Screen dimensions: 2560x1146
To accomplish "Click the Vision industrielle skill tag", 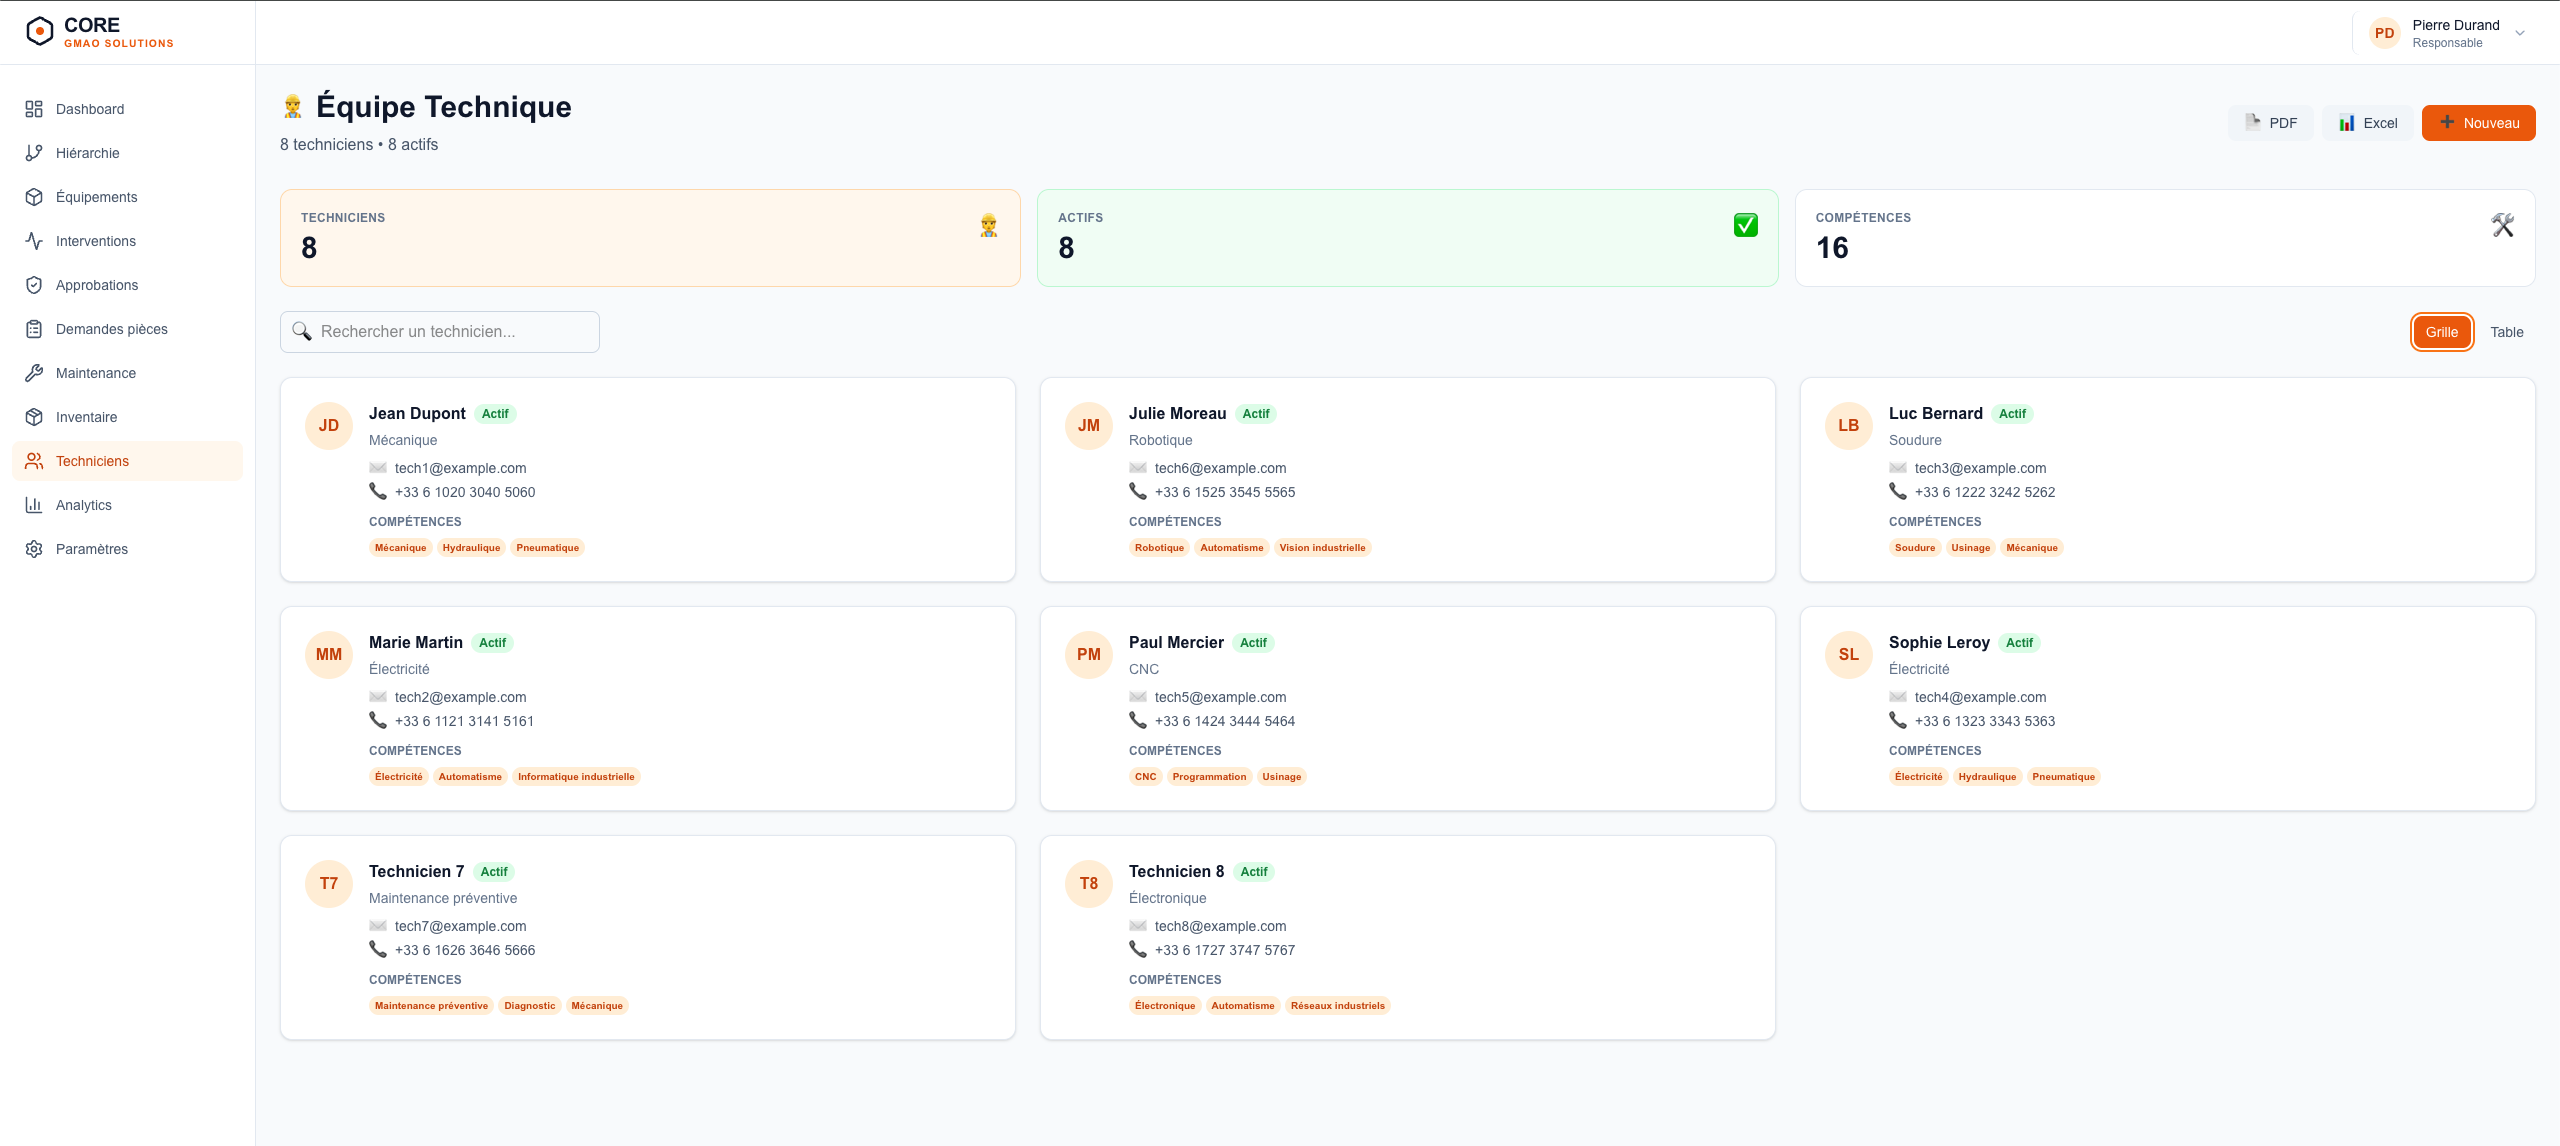I will [x=1322, y=548].
